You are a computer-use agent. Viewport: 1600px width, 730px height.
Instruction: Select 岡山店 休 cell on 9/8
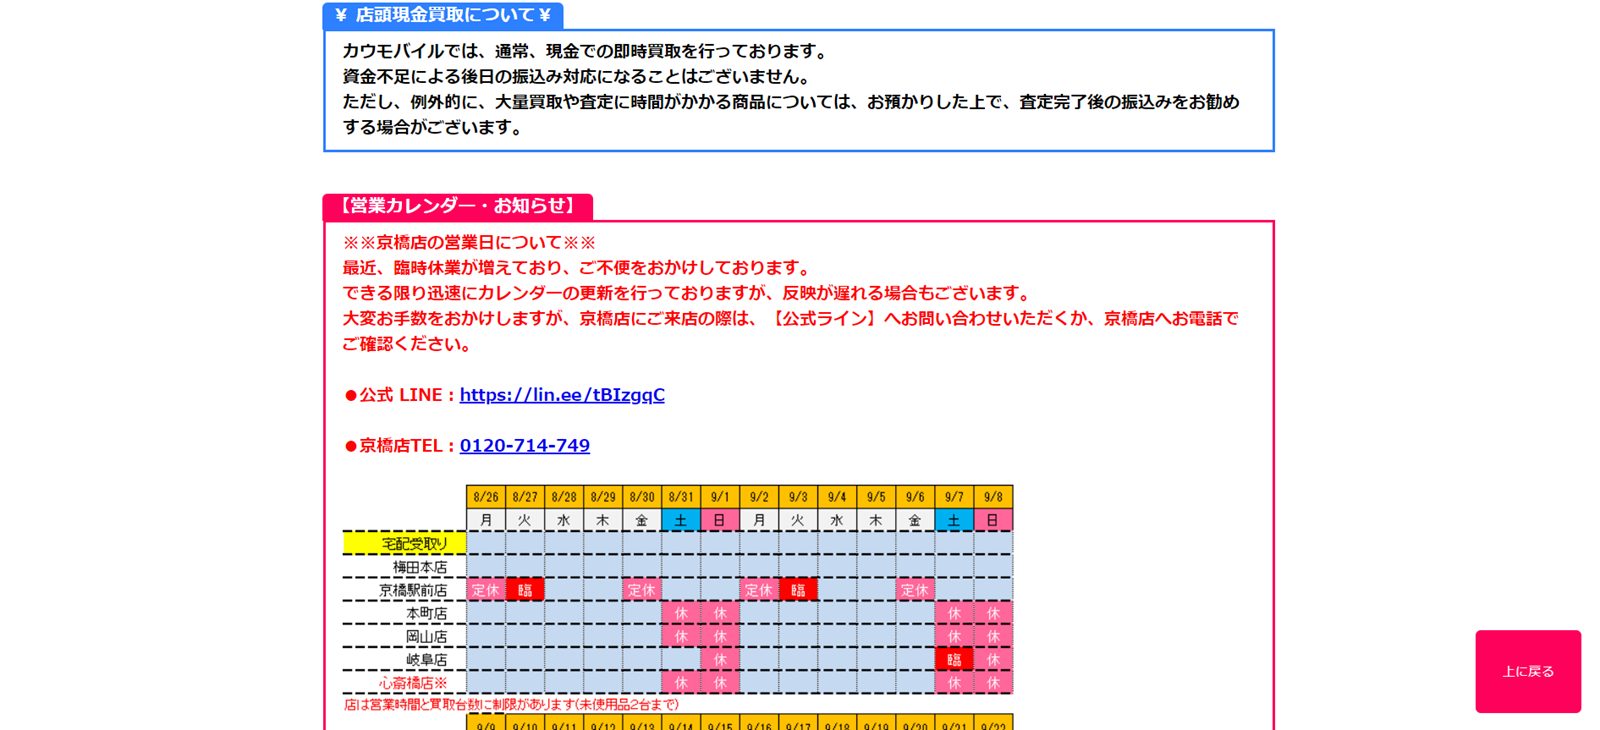pyautogui.click(x=993, y=636)
